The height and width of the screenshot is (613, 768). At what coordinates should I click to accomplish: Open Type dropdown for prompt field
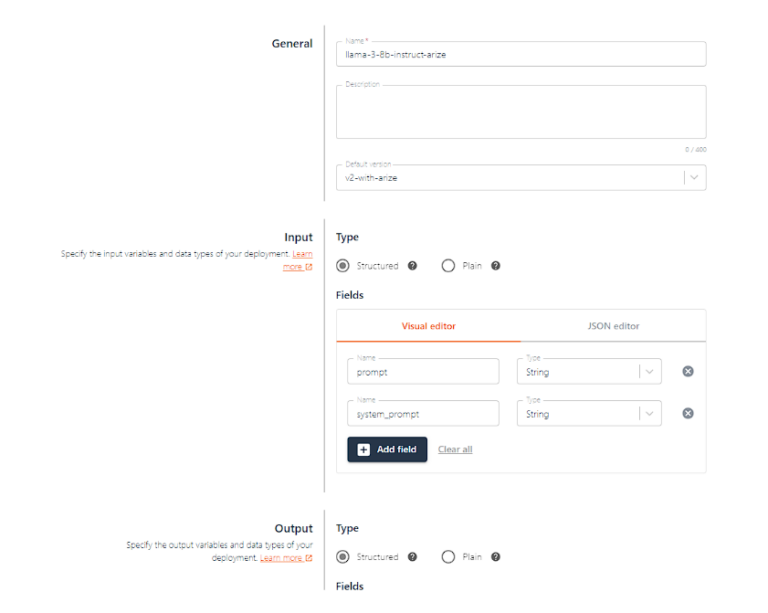click(x=589, y=372)
